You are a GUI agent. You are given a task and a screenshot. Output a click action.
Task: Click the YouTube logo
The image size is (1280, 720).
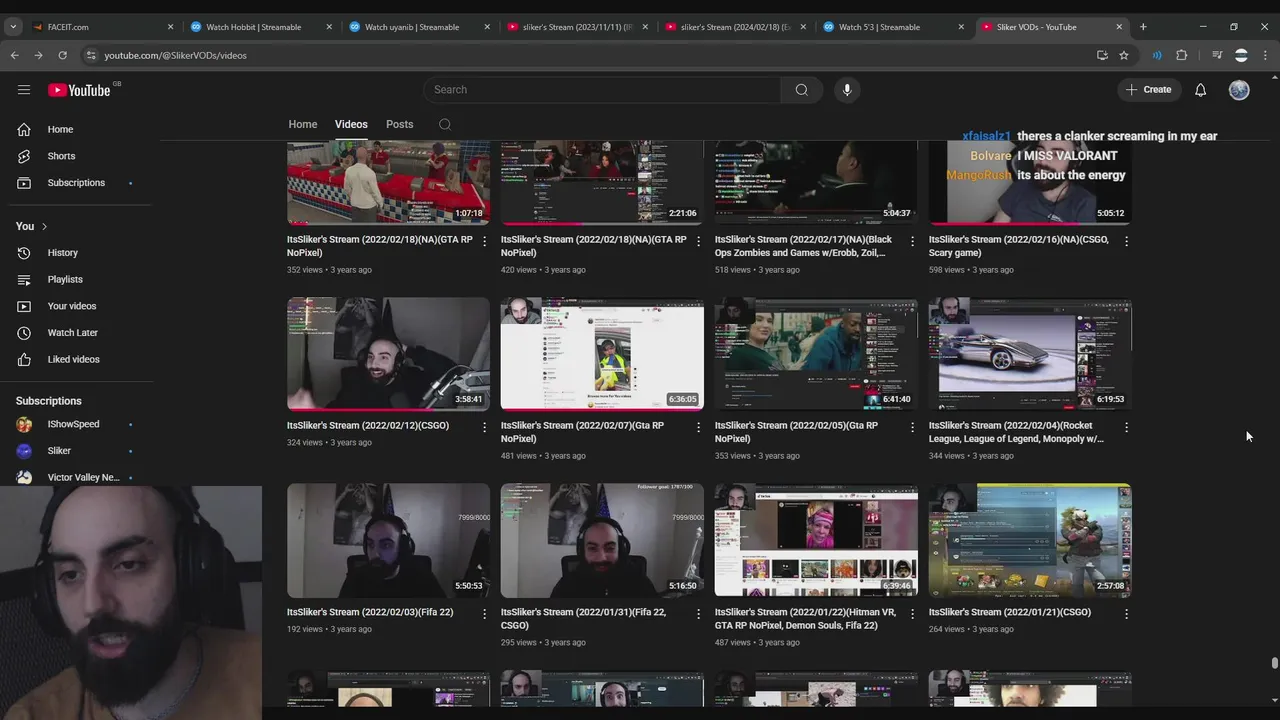tap(79, 90)
